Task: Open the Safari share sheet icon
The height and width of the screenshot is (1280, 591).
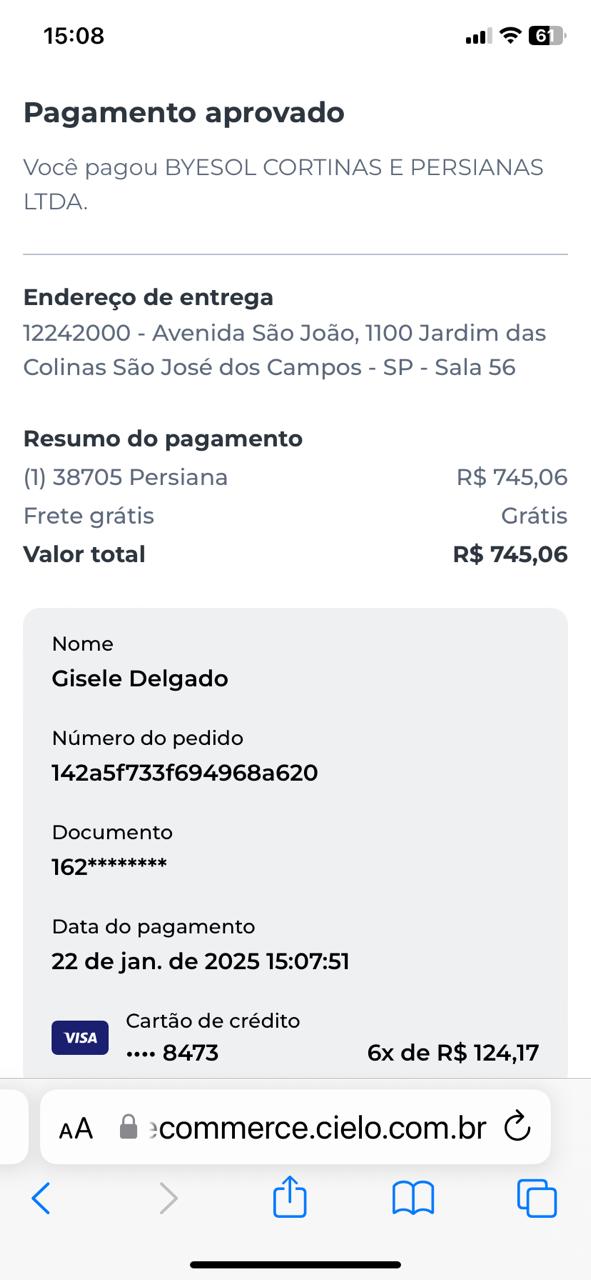Action: pos(290,1196)
